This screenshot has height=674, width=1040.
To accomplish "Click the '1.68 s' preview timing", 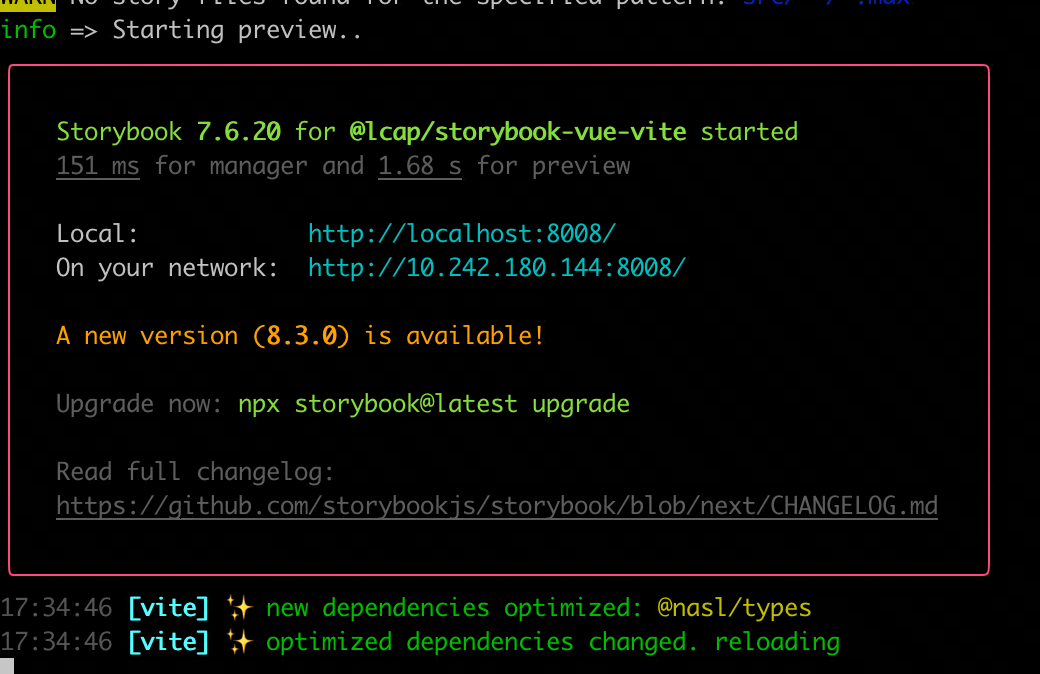I will pos(420,166).
